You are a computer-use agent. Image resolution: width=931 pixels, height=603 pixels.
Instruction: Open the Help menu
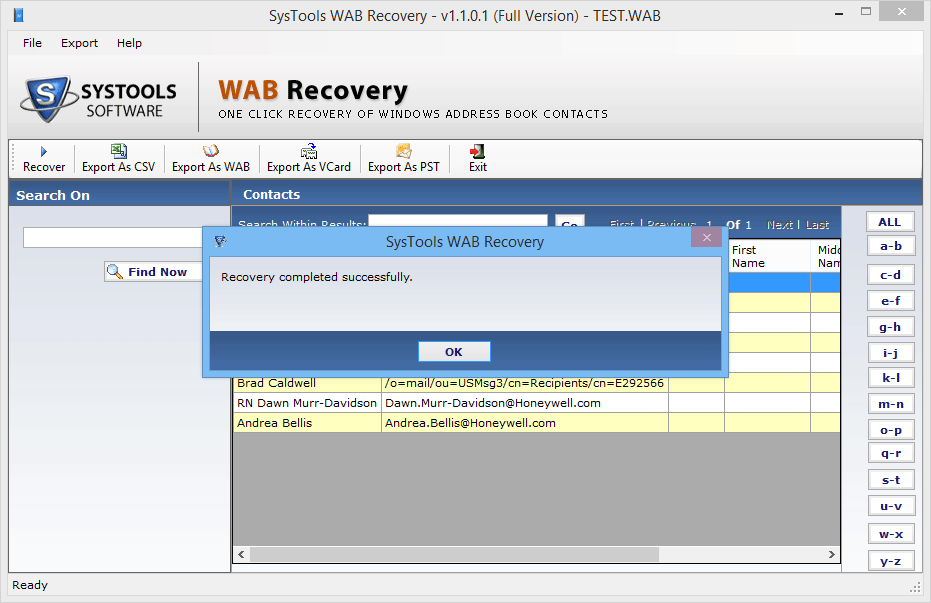click(129, 43)
